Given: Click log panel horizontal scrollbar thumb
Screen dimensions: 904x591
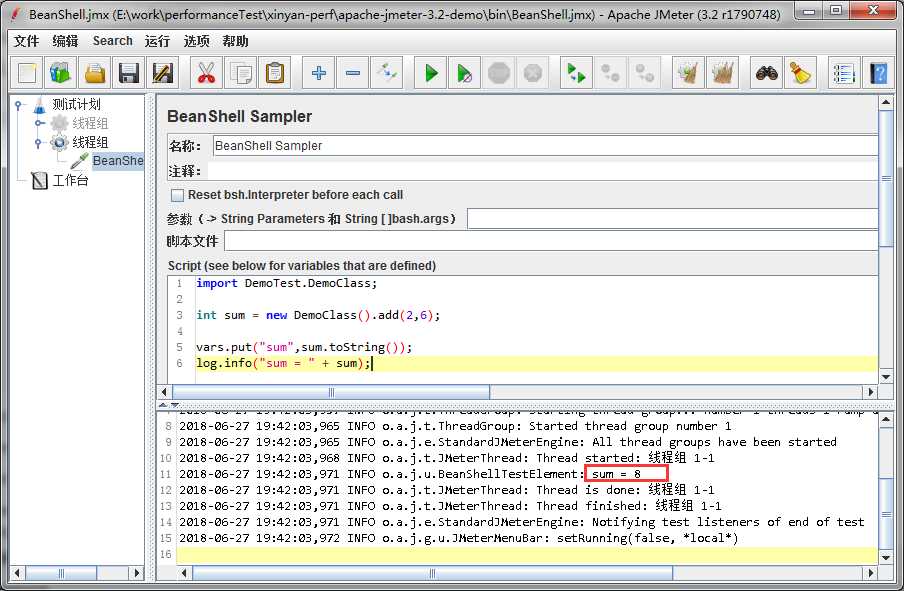Looking at the screenshot, I should click(432, 573).
